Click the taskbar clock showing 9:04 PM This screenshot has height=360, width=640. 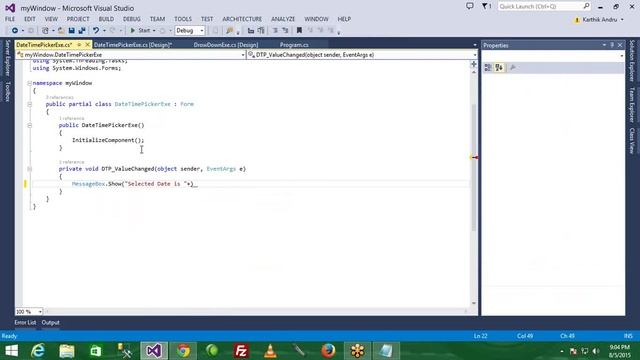click(620, 351)
